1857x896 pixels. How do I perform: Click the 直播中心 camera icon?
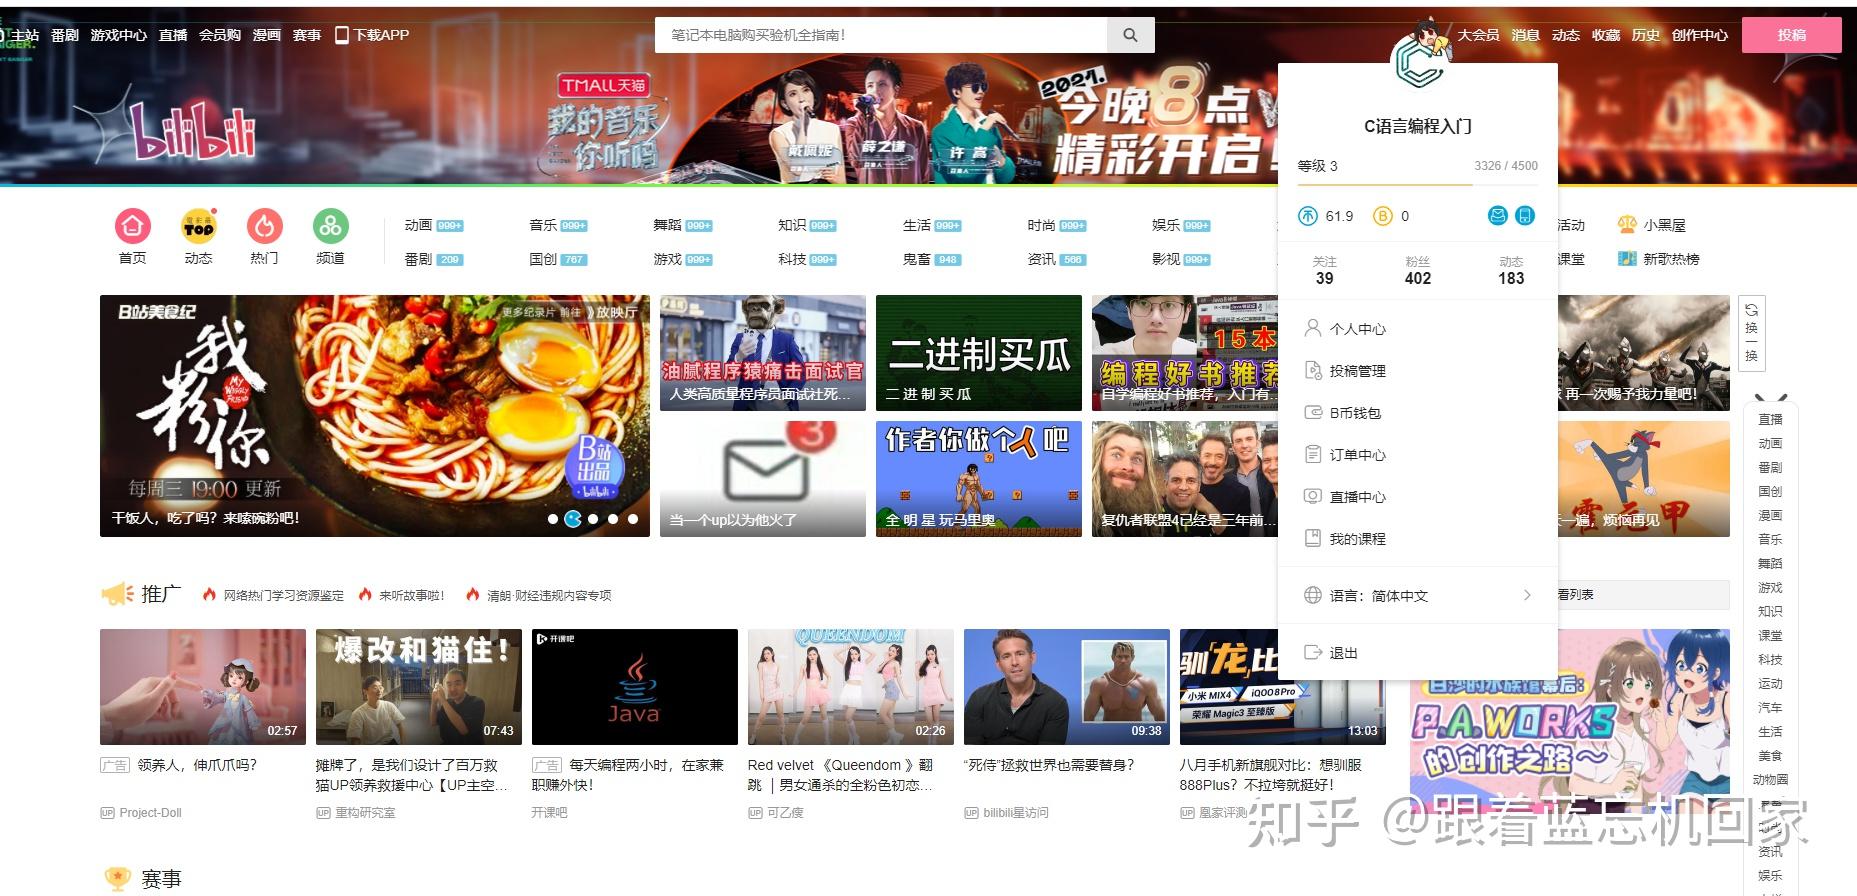1313,496
